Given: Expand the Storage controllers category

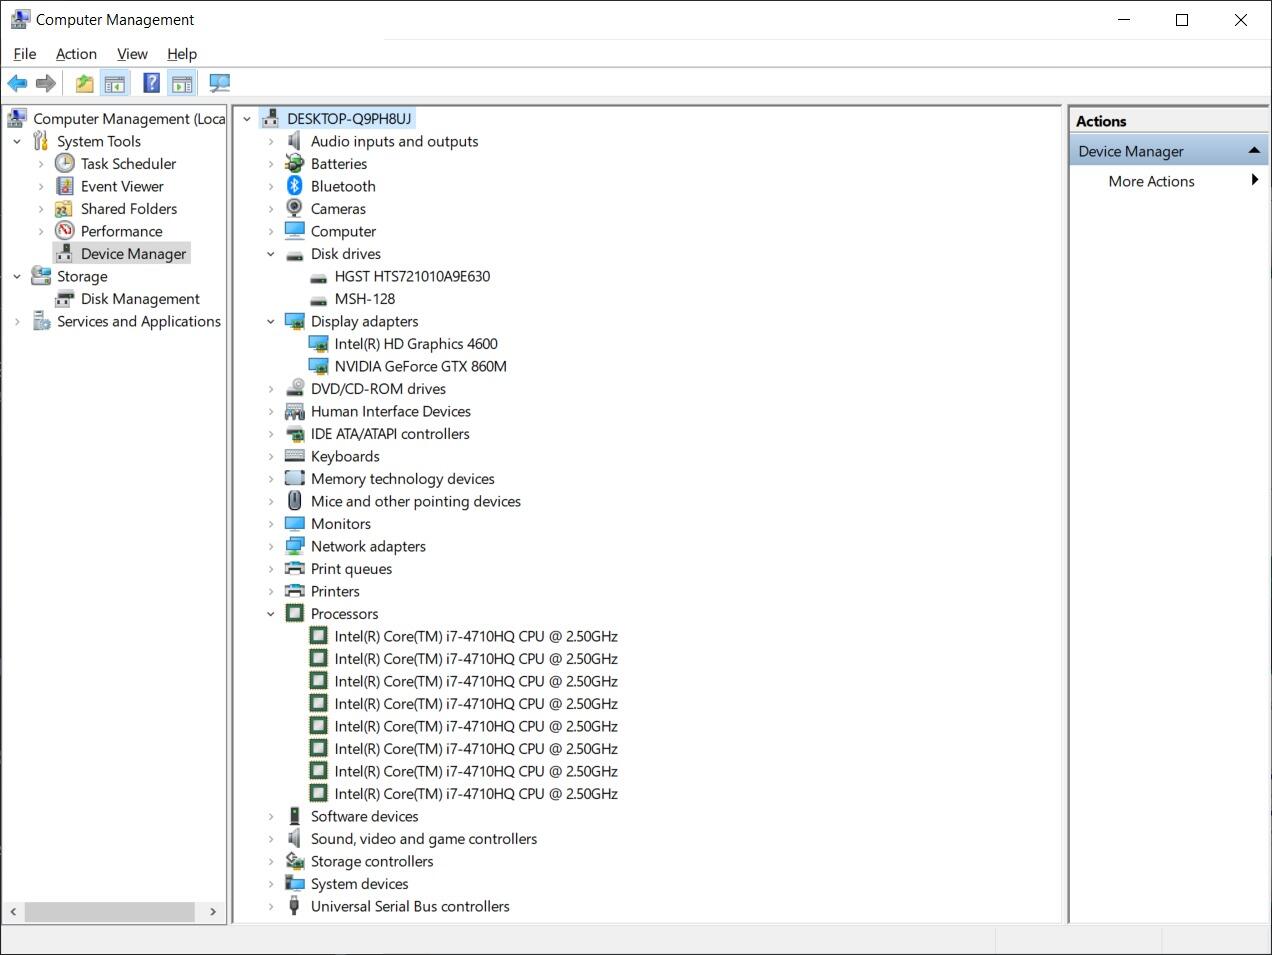Looking at the screenshot, I should click(271, 861).
